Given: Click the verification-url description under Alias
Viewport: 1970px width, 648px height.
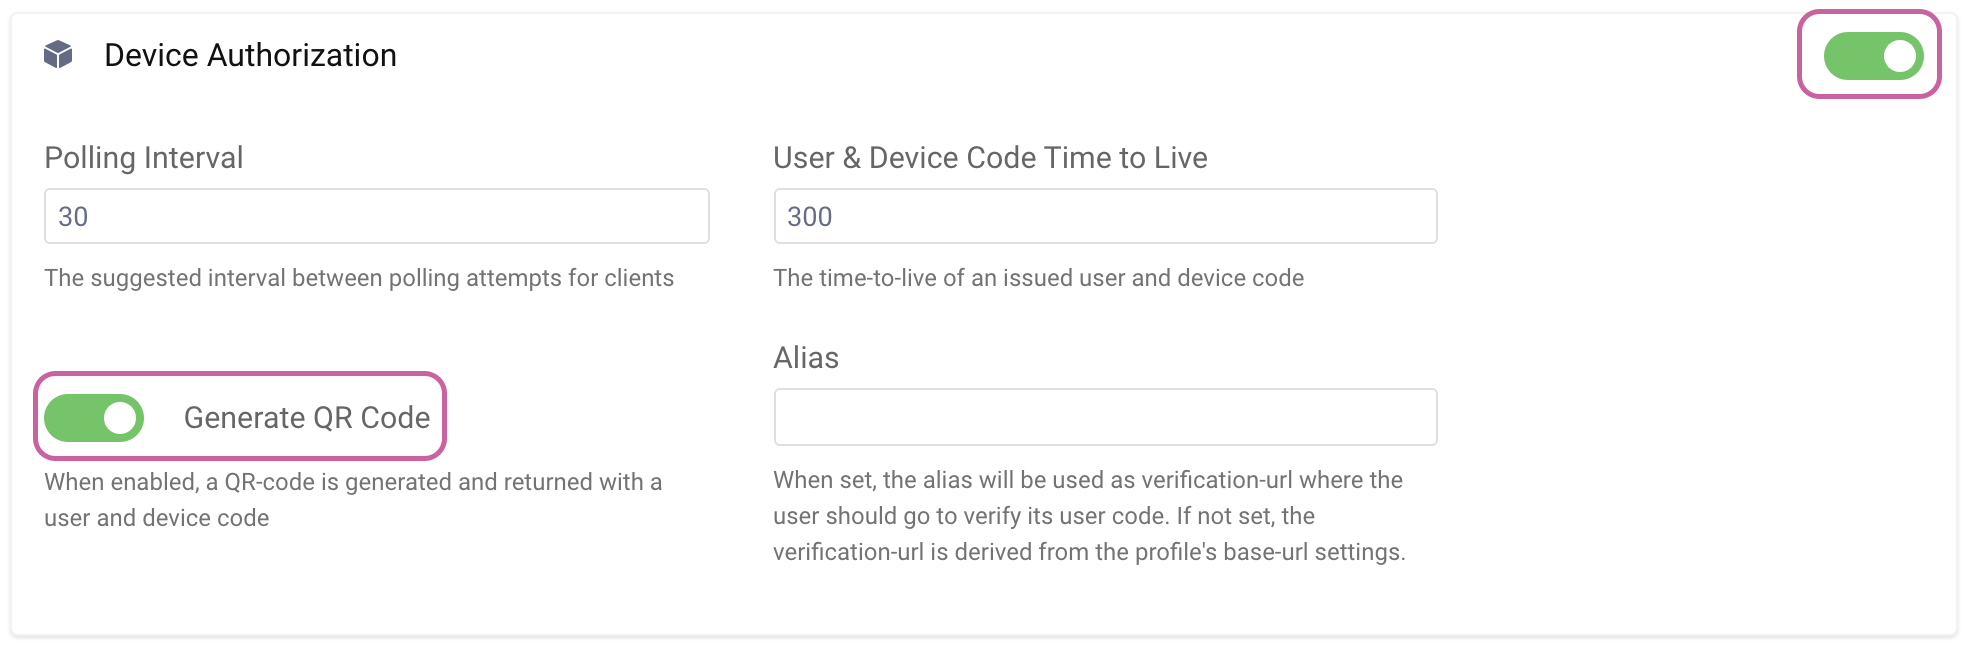Looking at the screenshot, I should [1087, 516].
